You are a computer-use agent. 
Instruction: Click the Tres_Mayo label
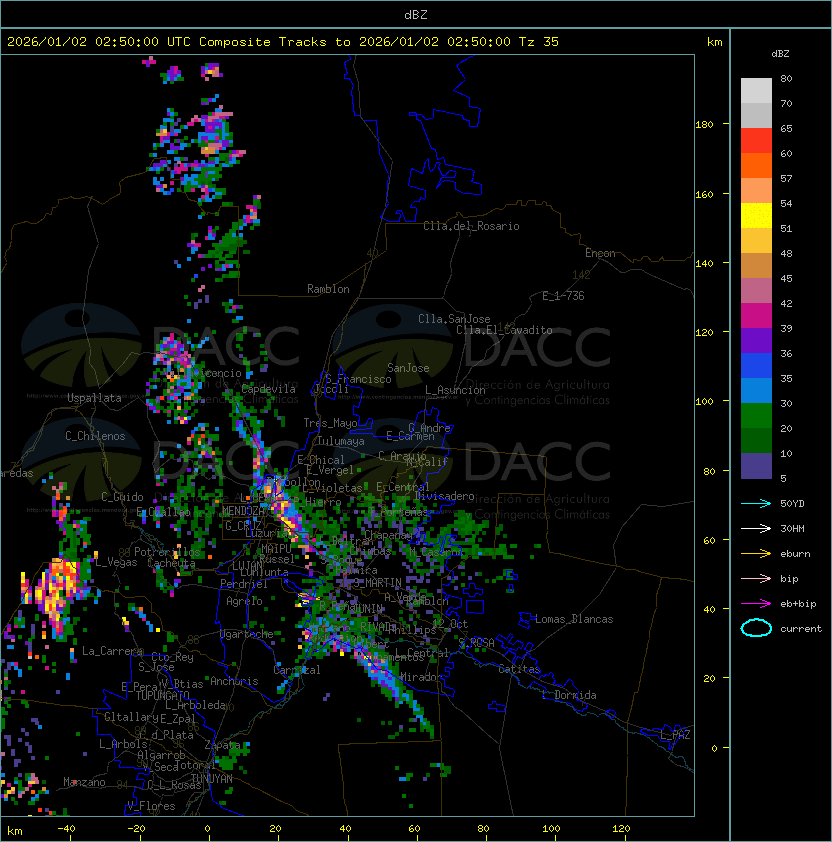[330, 423]
